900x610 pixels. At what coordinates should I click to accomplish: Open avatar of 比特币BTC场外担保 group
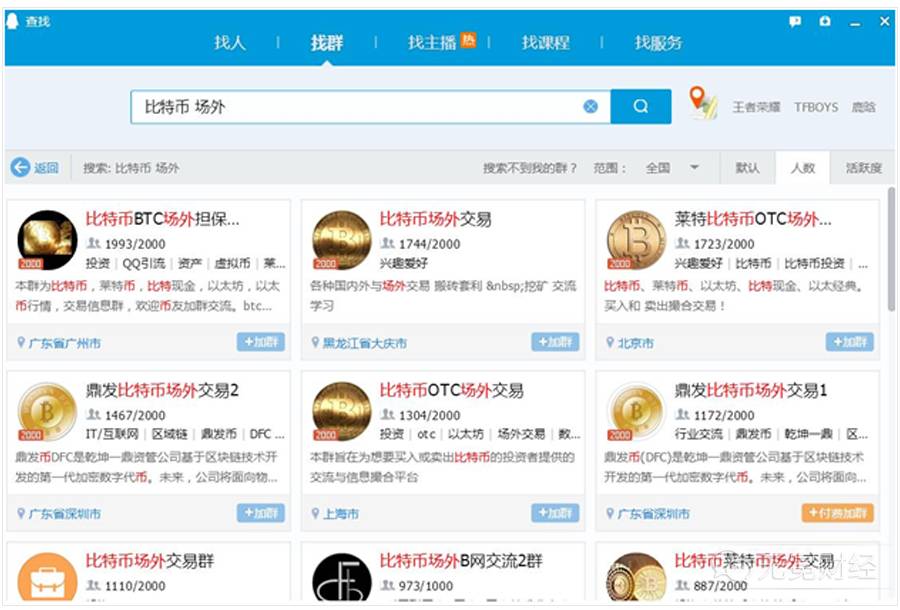[x=47, y=240]
